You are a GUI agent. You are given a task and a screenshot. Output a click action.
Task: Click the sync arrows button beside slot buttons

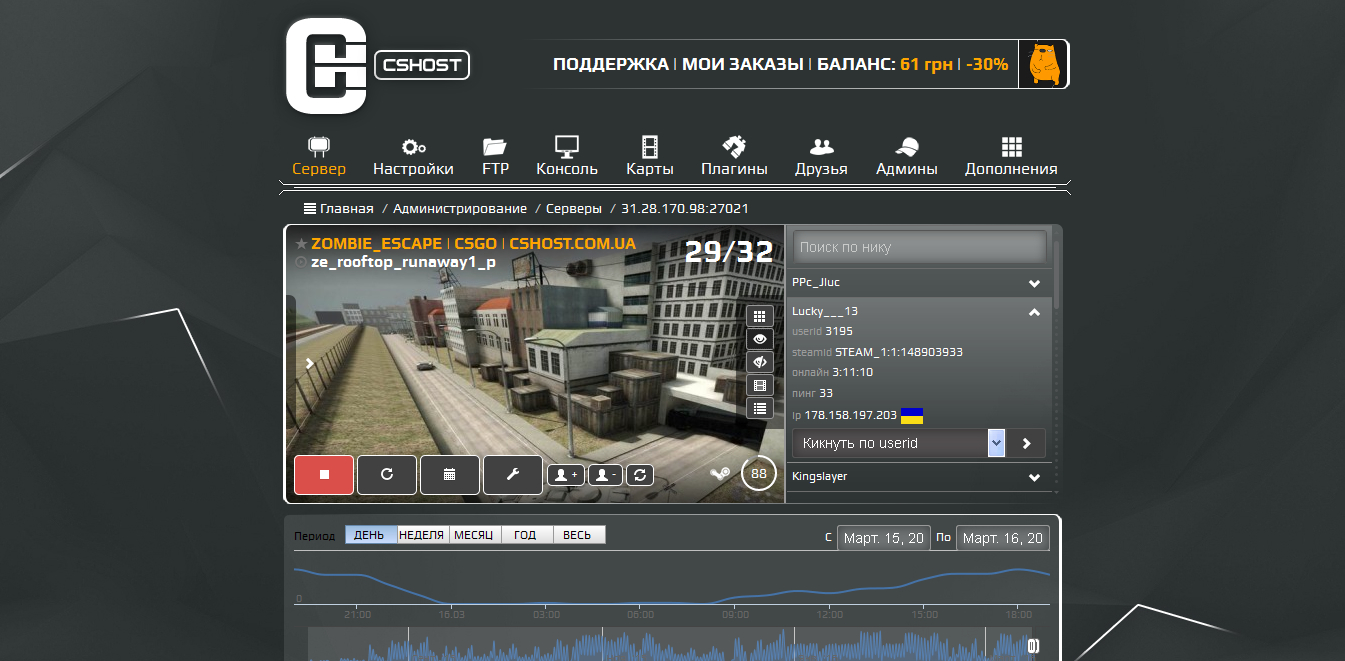(x=640, y=475)
